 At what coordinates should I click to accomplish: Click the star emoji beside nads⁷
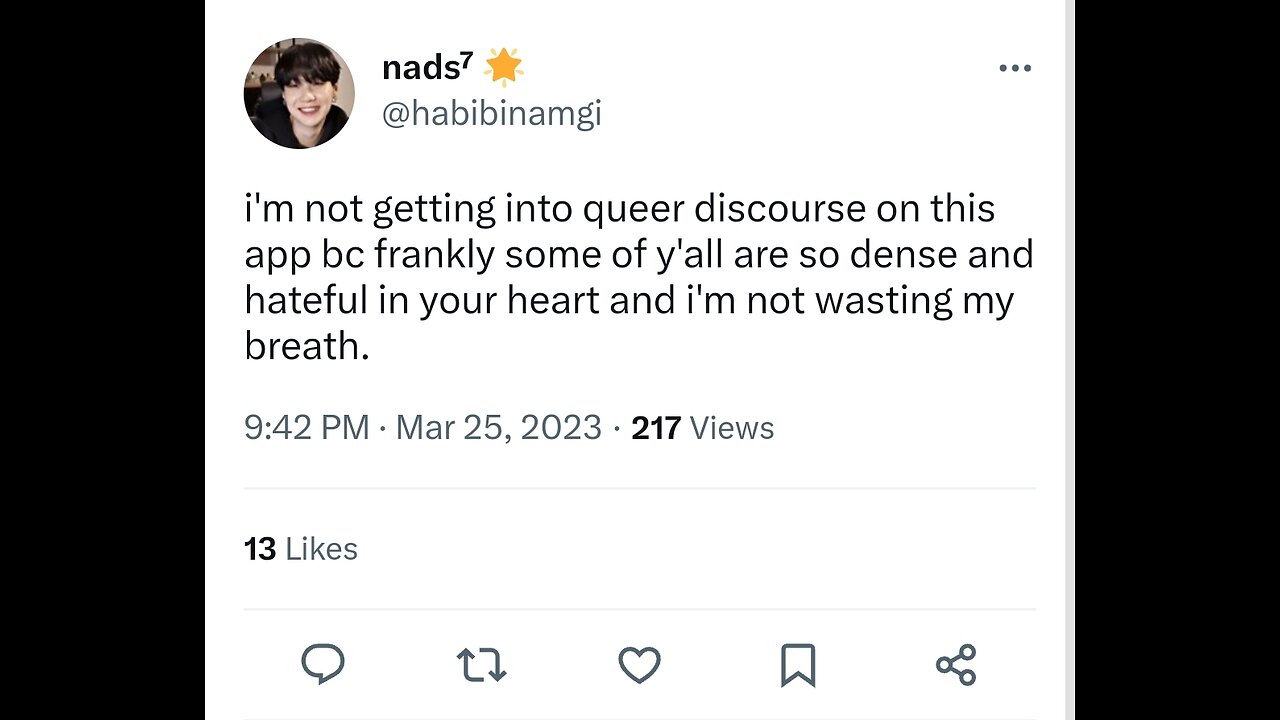(504, 68)
